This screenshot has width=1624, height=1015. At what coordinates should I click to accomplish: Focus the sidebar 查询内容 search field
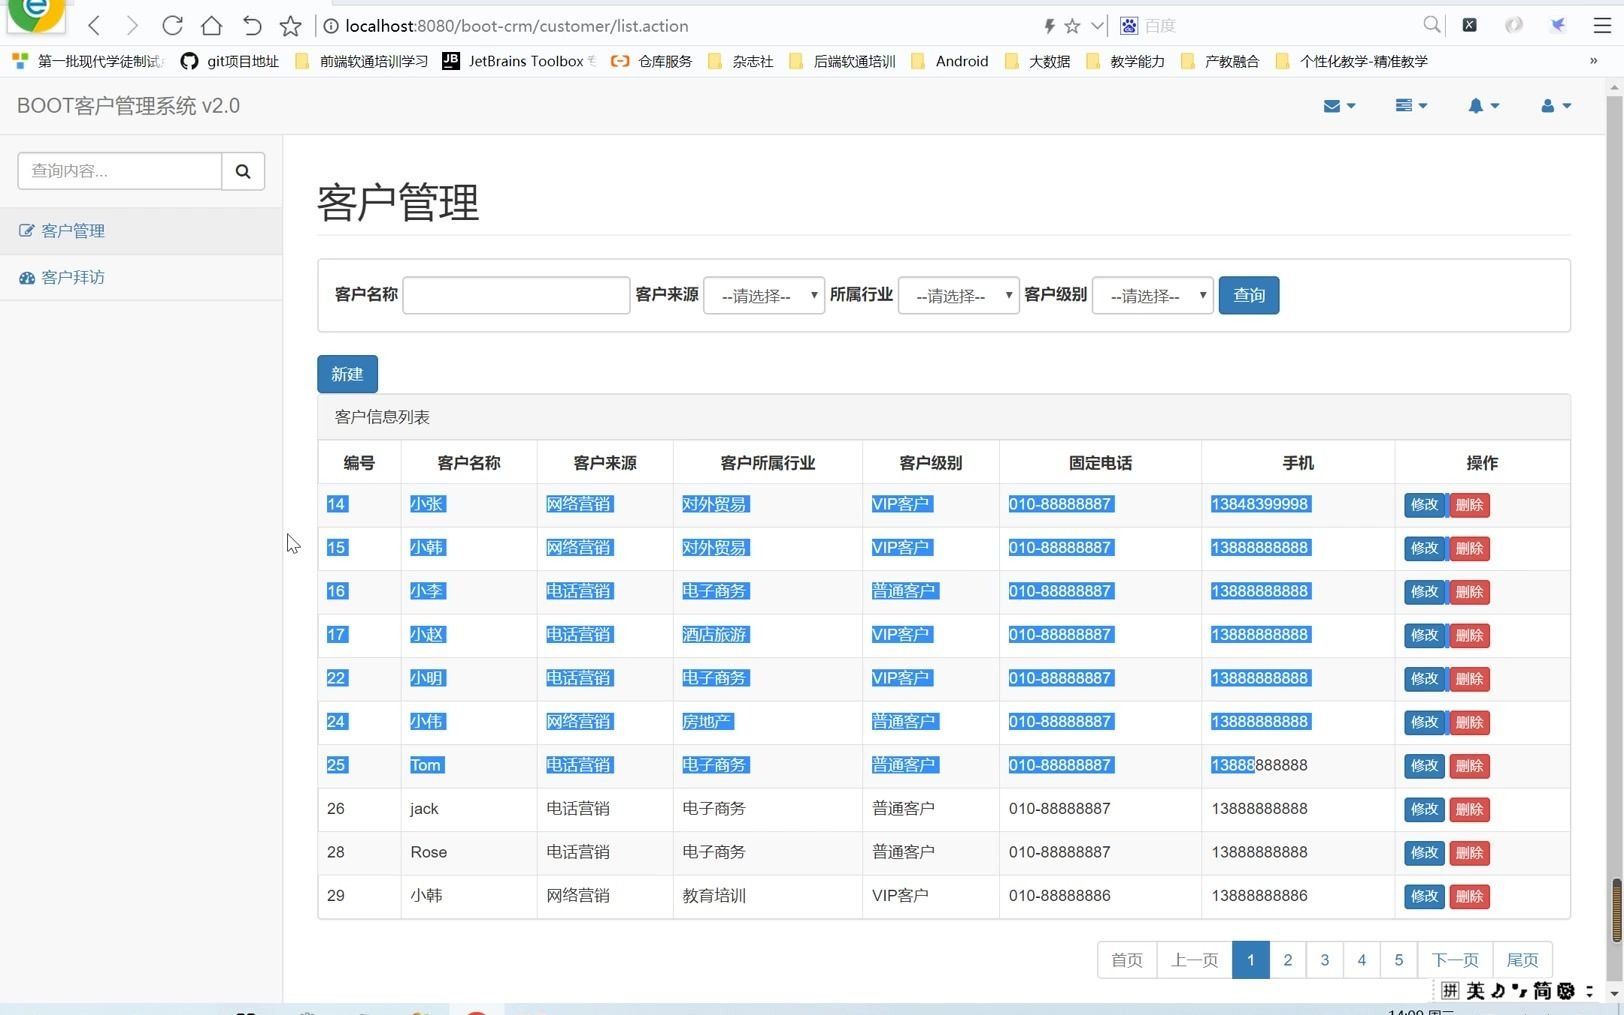(120, 171)
